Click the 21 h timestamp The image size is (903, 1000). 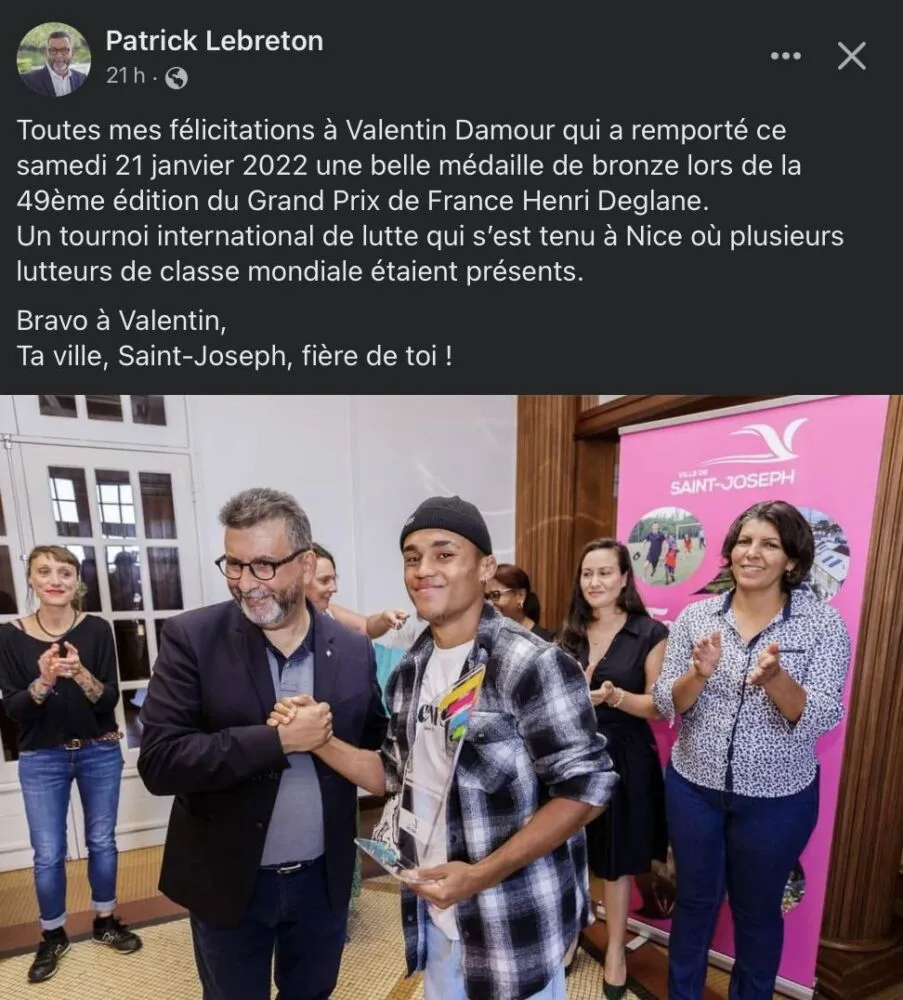126,77
